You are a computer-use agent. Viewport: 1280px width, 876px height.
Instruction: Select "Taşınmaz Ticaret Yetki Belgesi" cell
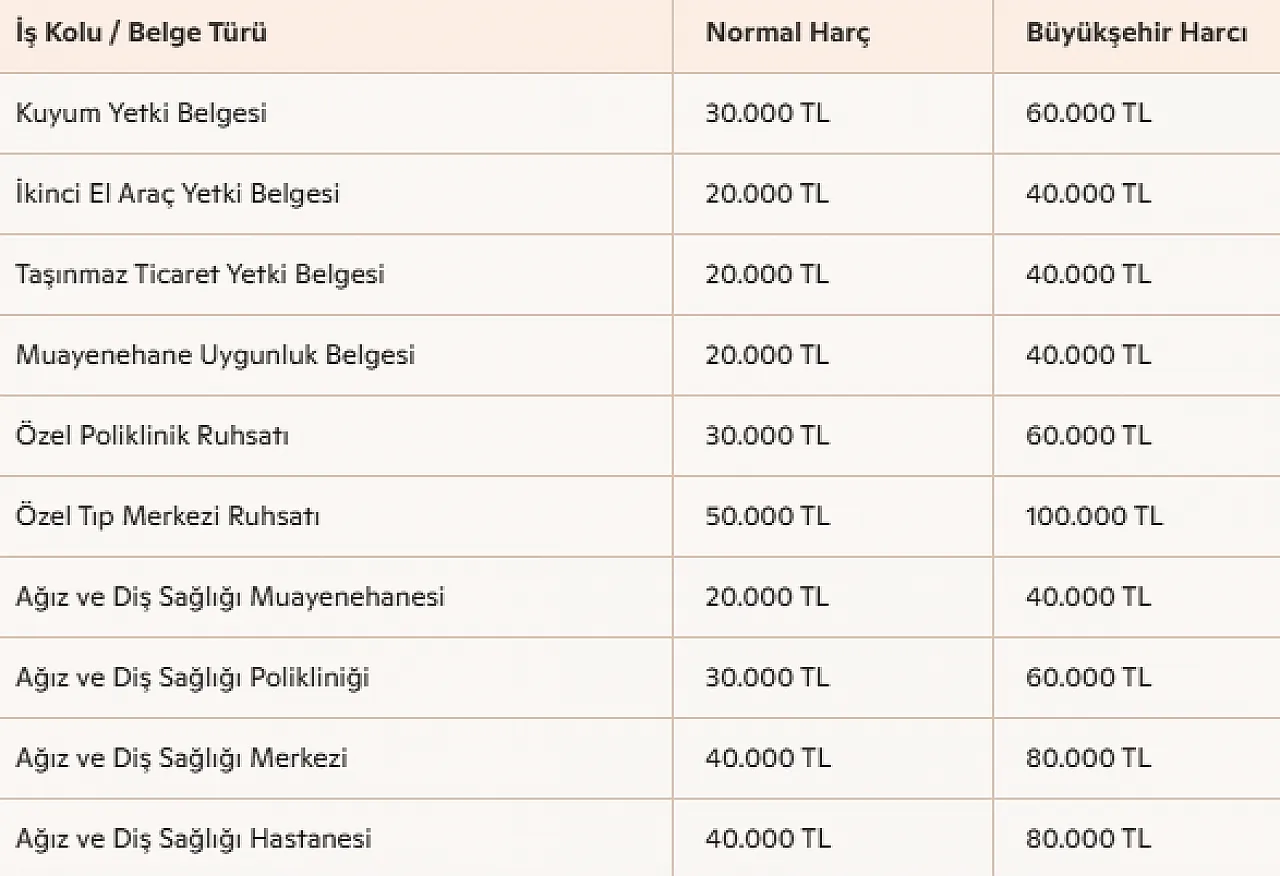point(200,274)
